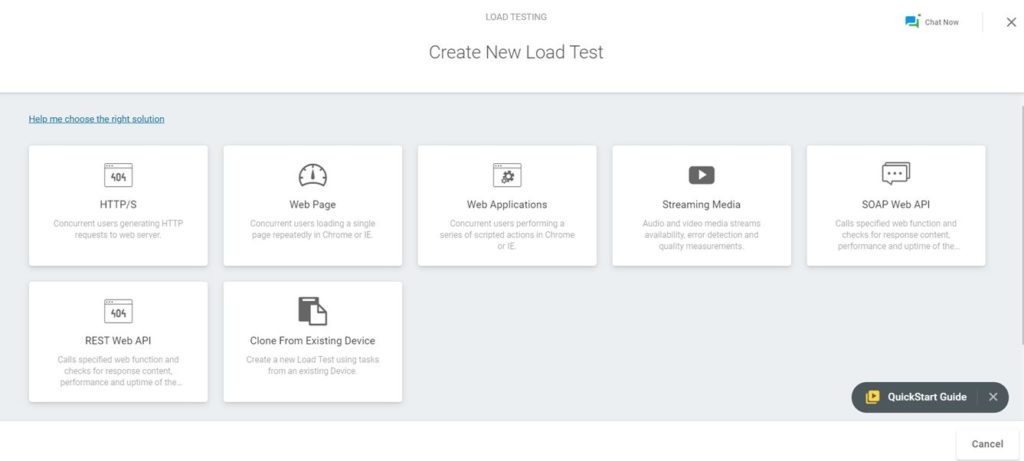Select the Web Page speedometer icon
This screenshot has height=461, width=1024.
tap(313, 175)
